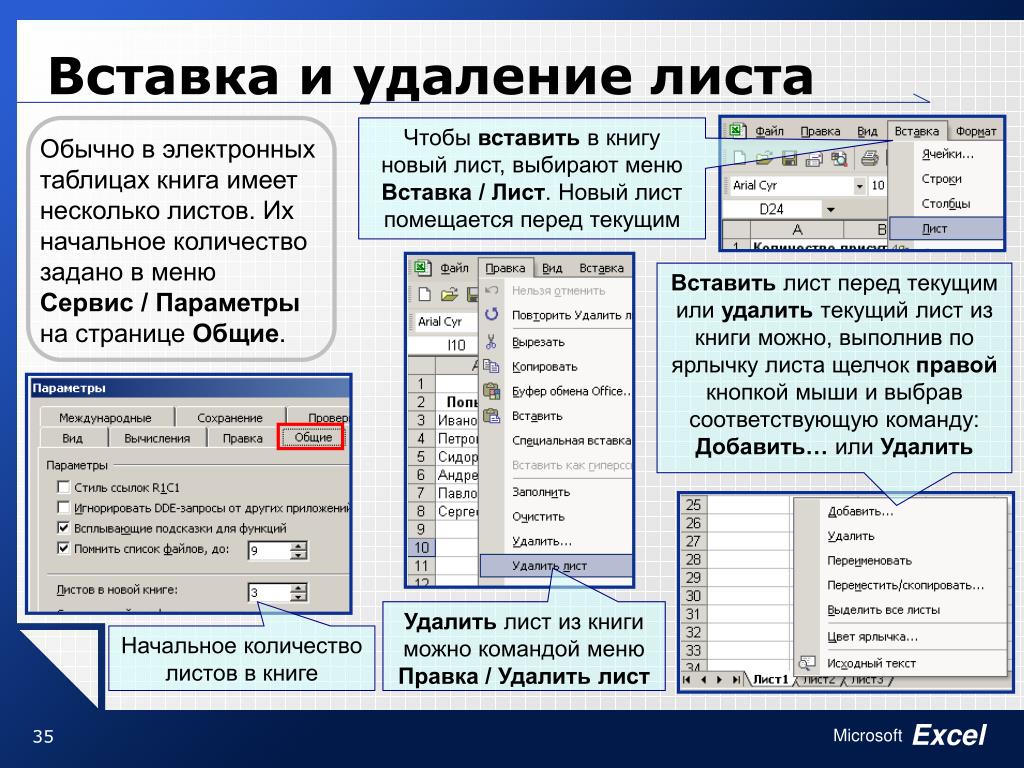The image size is (1024, 768).
Task: Click next sheet arrow near Лист1
Action: click(x=720, y=680)
